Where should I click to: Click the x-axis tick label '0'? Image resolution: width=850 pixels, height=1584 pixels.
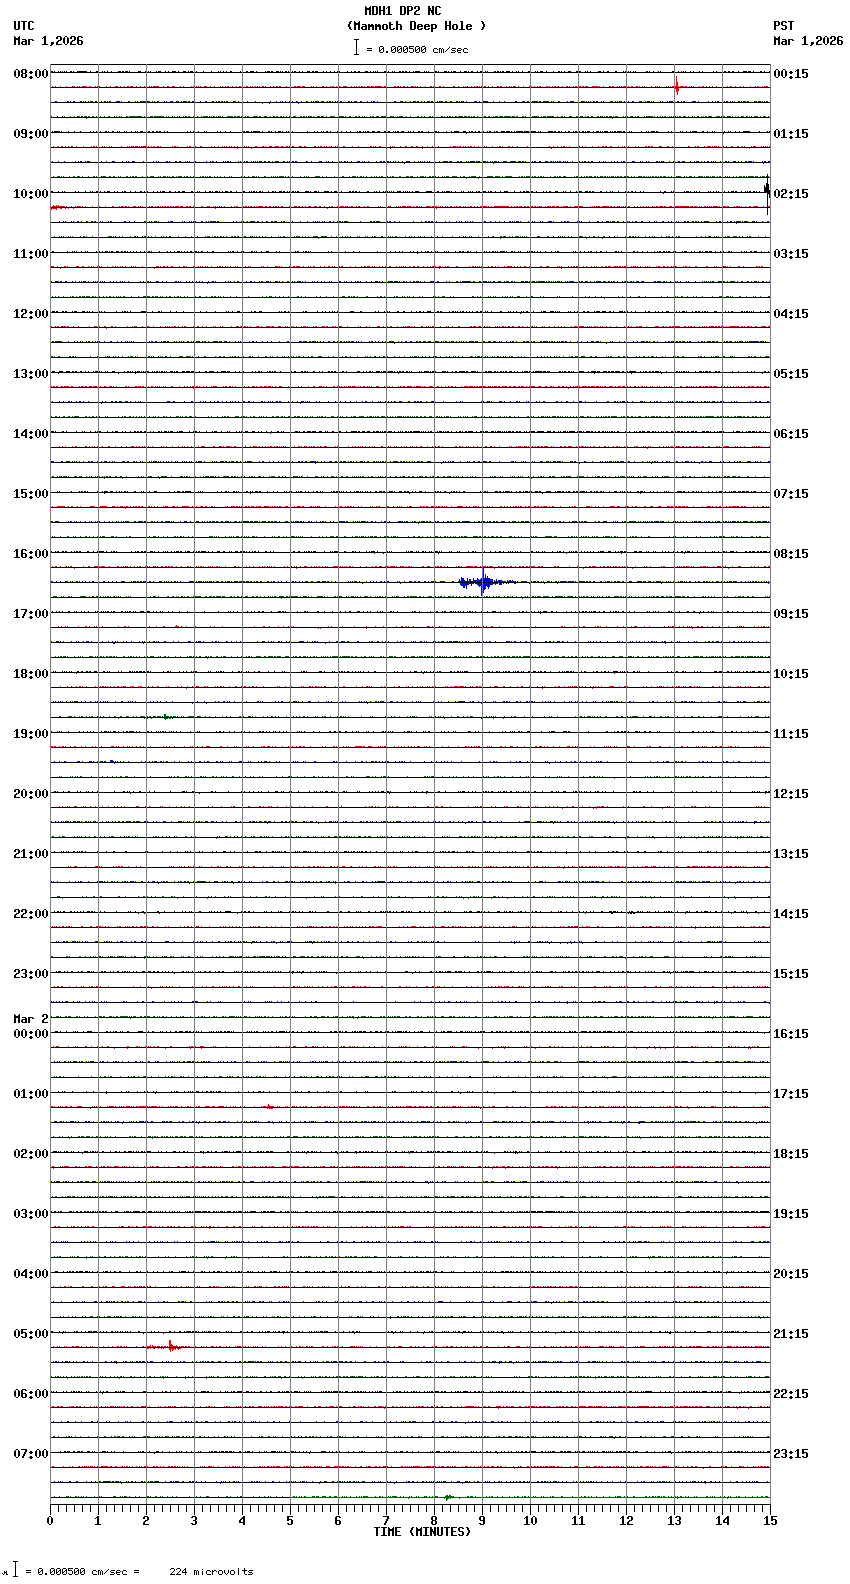[x=50, y=1521]
